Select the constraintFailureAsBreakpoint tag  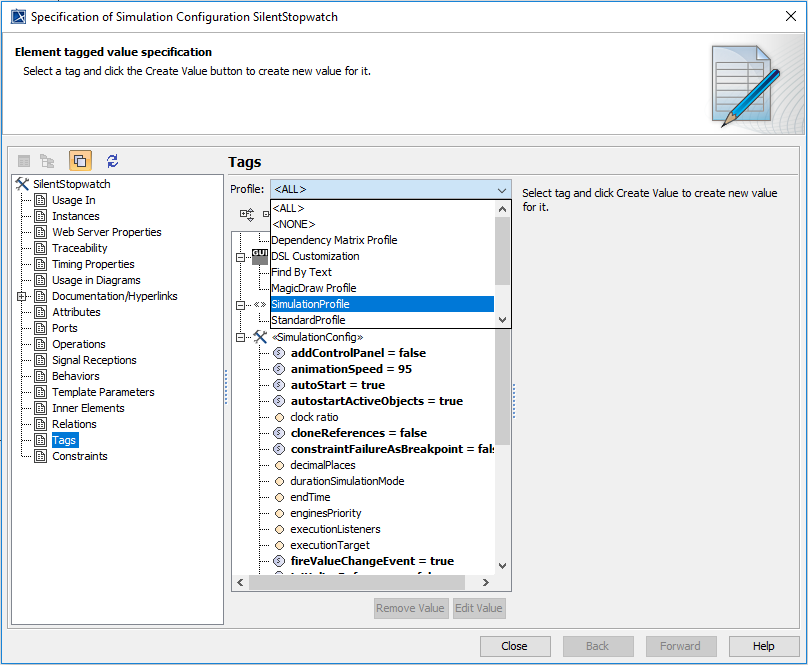coord(392,449)
